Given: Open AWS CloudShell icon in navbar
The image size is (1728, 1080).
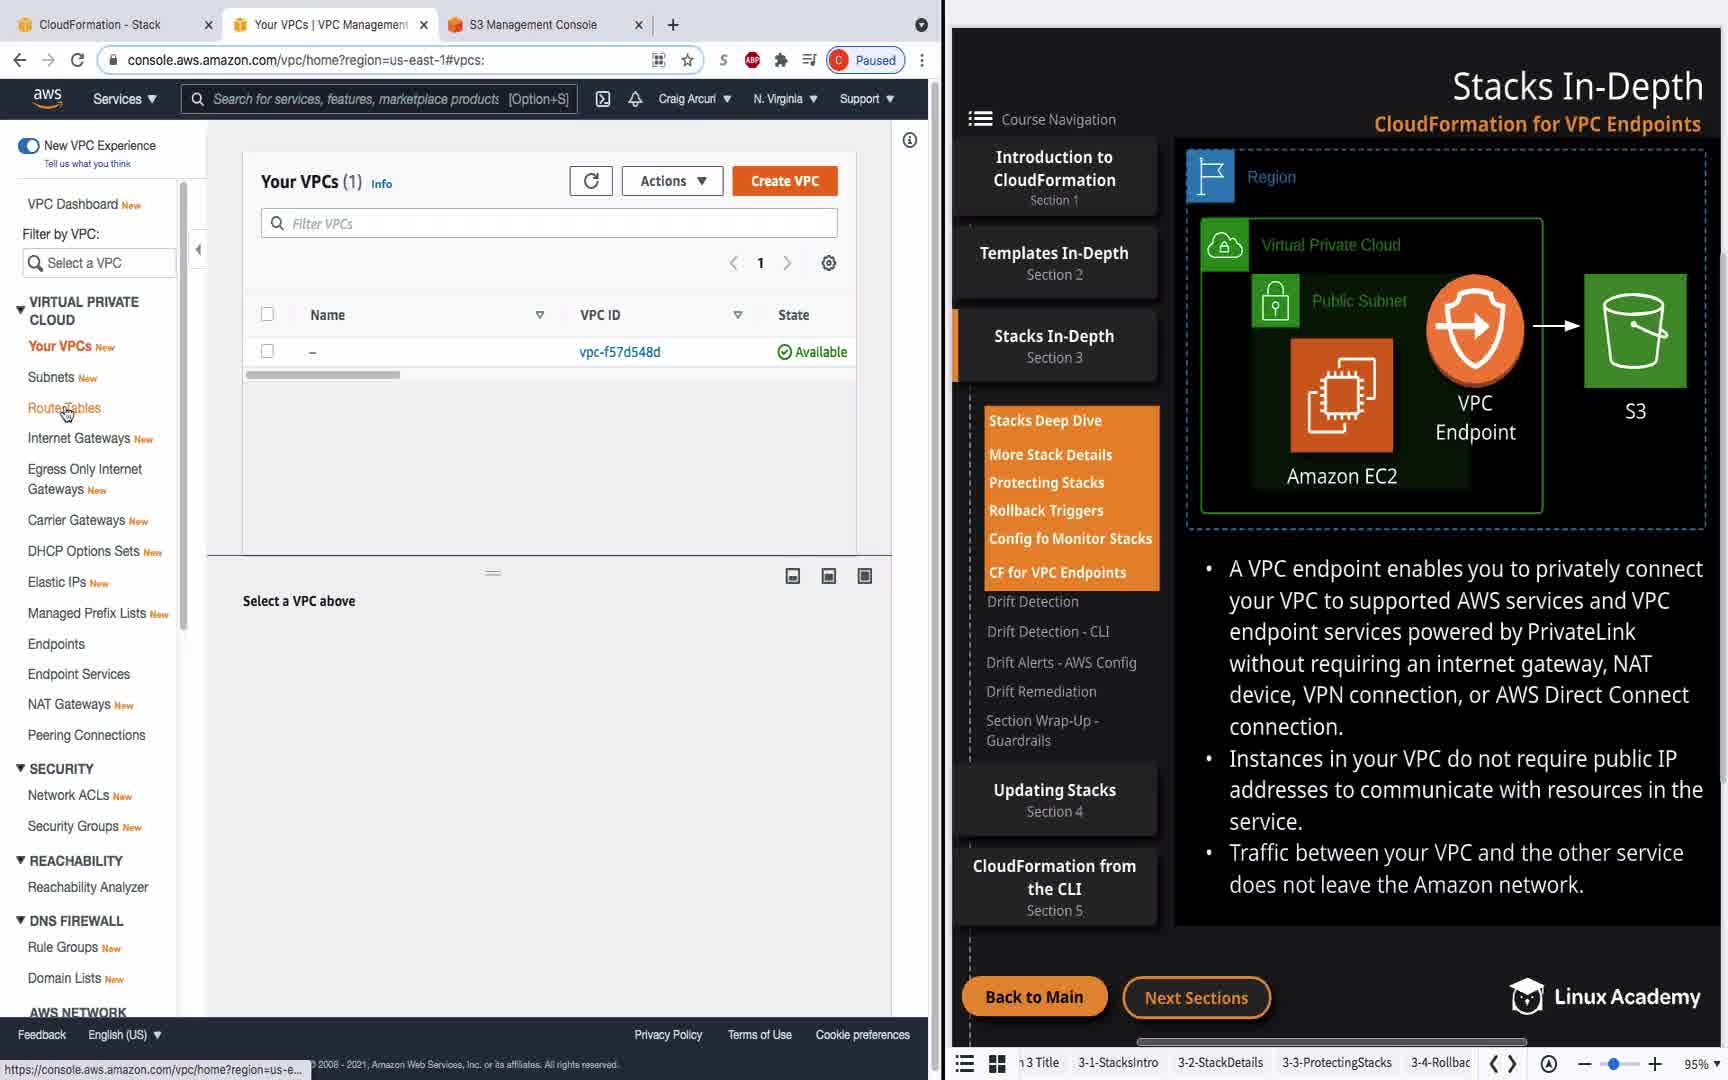Looking at the screenshot, I should point(603,99).
